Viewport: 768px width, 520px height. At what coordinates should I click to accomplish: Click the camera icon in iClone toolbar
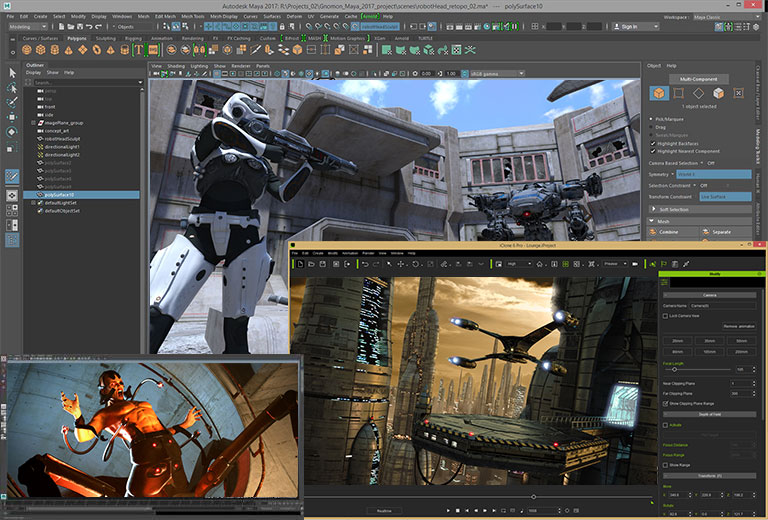click(x=635, y=264)
